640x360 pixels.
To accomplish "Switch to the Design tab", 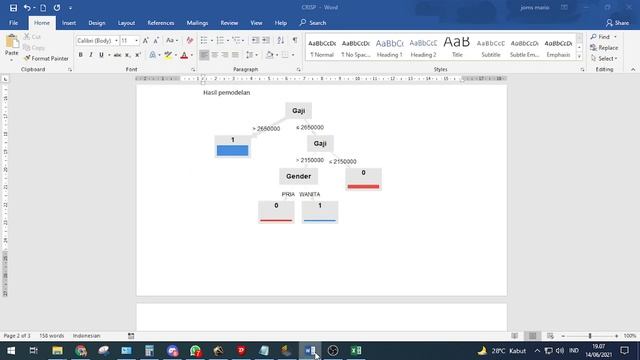I will 97,23.
